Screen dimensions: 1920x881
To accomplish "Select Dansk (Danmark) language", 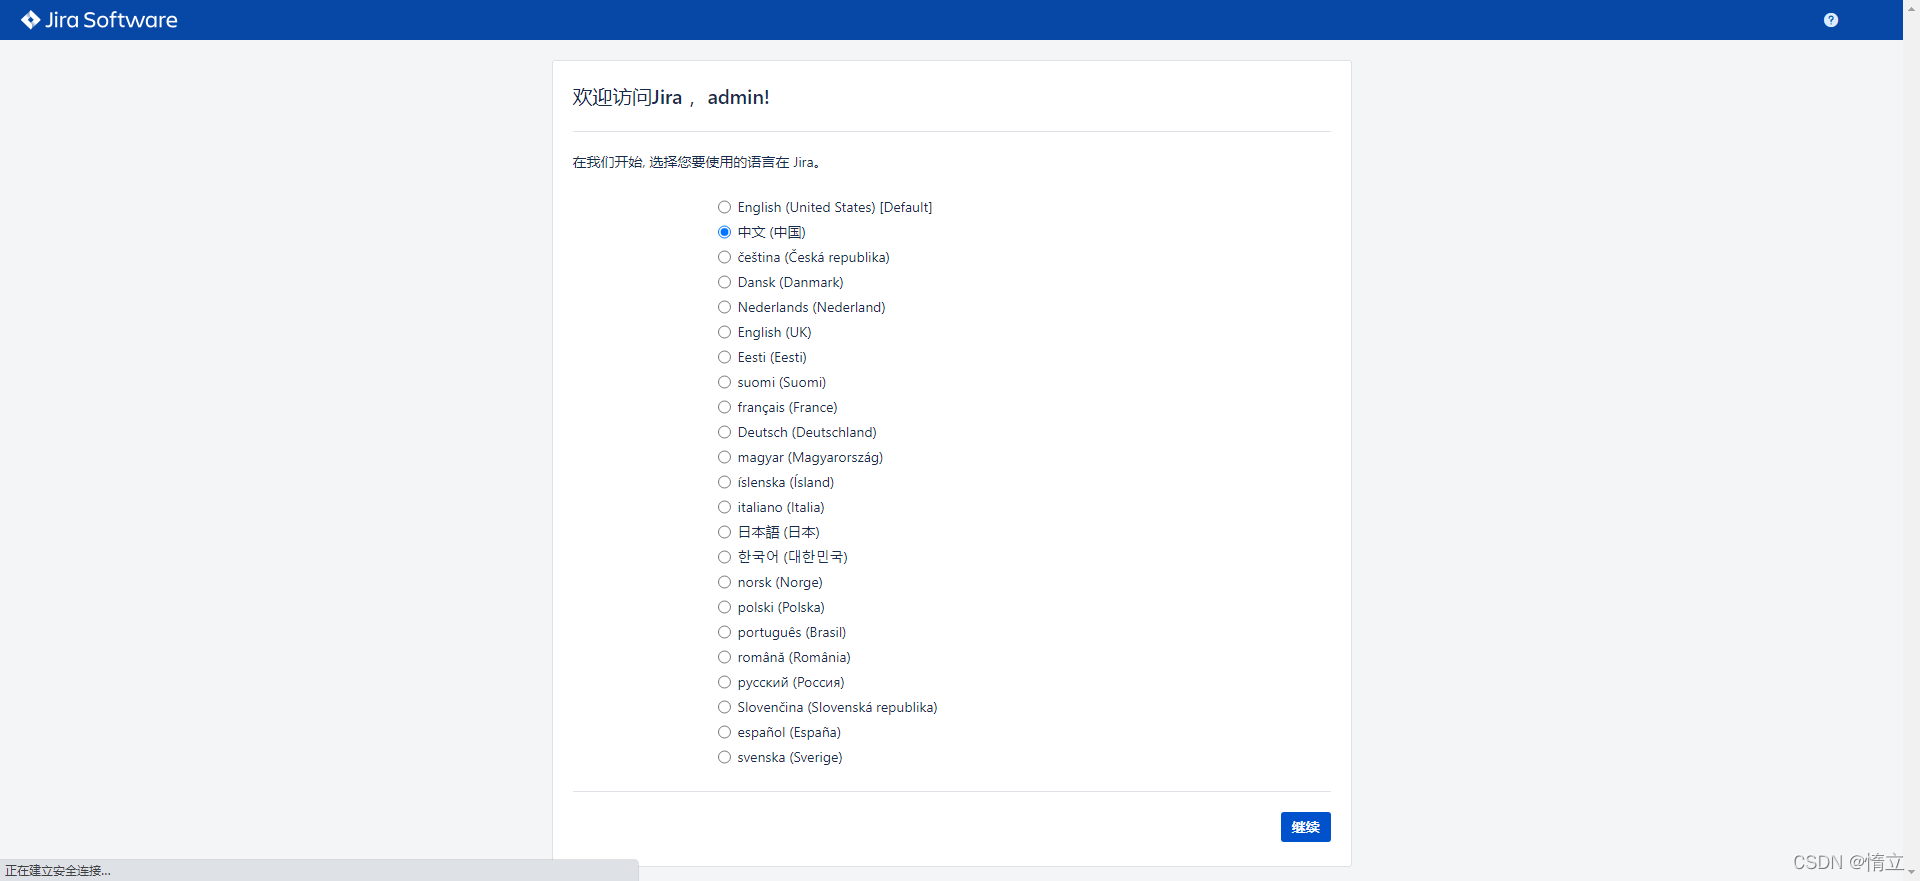I will (724, 282).
